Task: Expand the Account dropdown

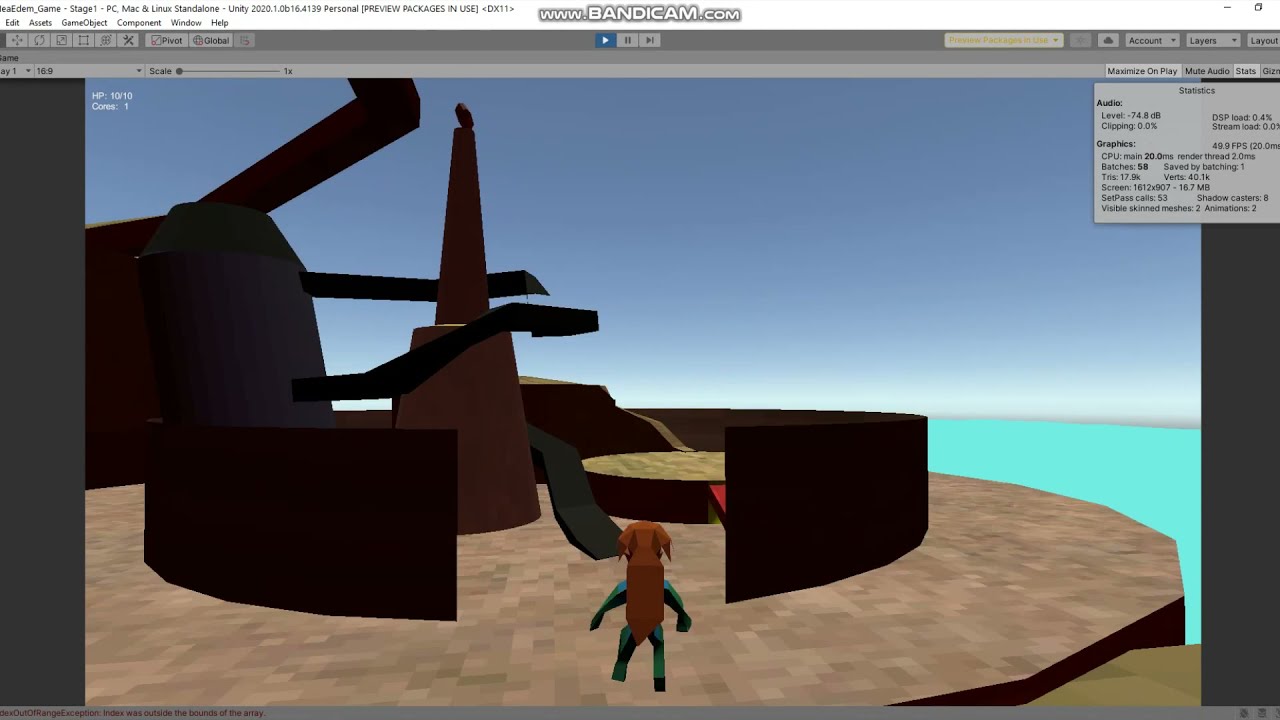Action: [1152, 40]
